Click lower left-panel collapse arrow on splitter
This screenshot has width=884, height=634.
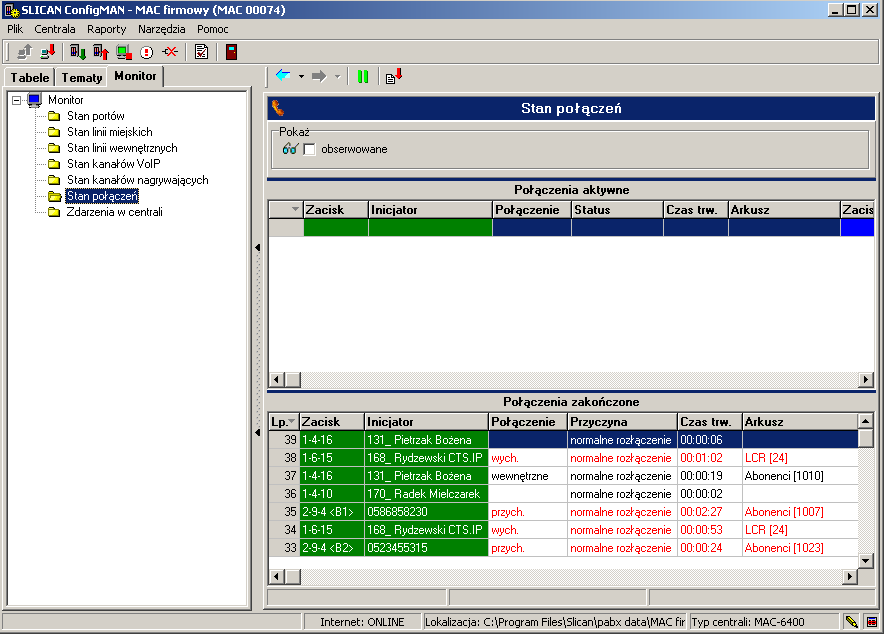click(x=258, y=433)
